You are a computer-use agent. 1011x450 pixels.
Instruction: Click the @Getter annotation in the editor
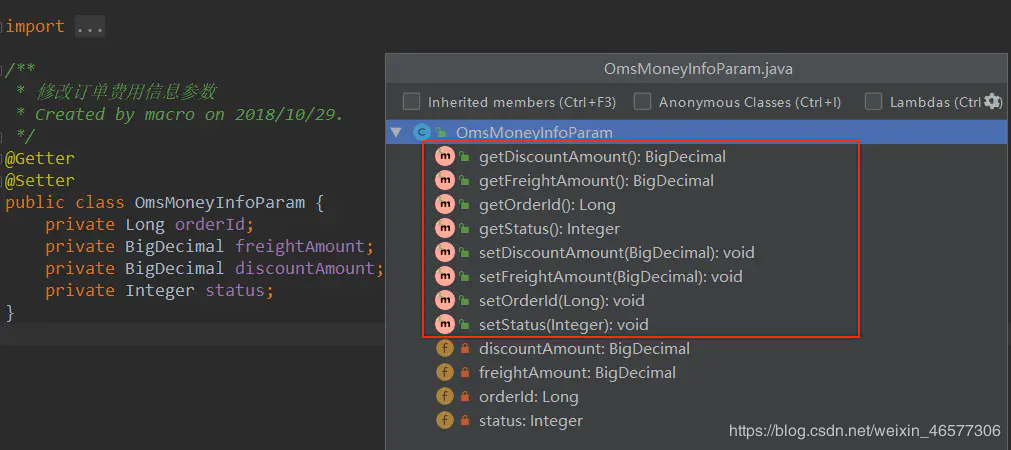[40, 158]
